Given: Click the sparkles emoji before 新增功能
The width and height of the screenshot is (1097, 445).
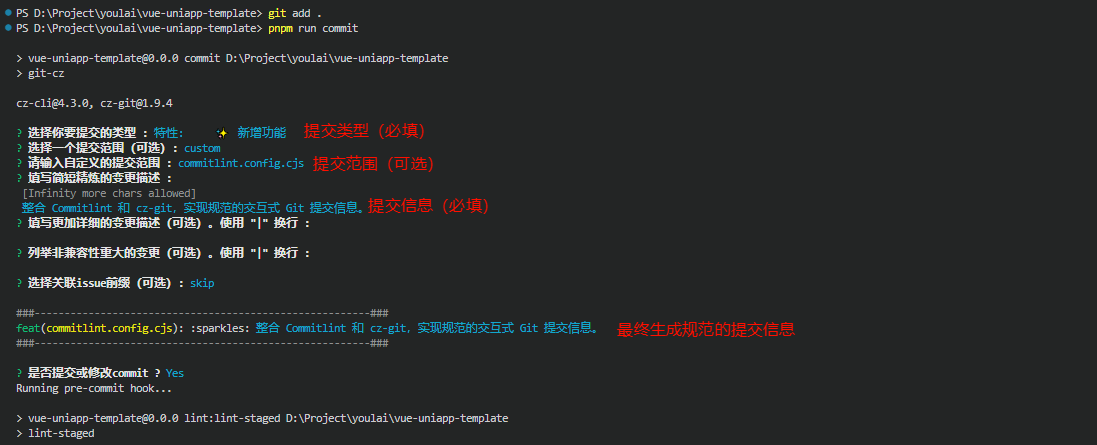Looking at the screenshot, I should tap(222, 133).
